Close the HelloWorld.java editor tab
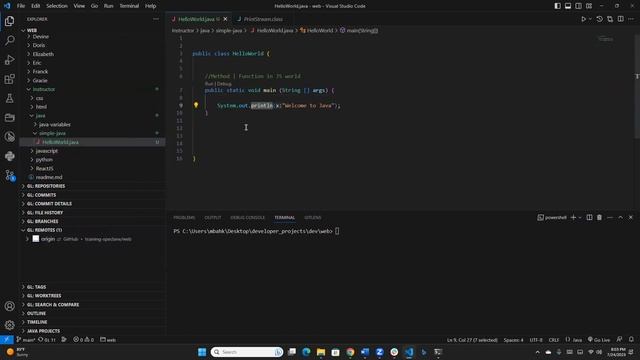Viewport: 640px width, 360px height. coord(225,19)
